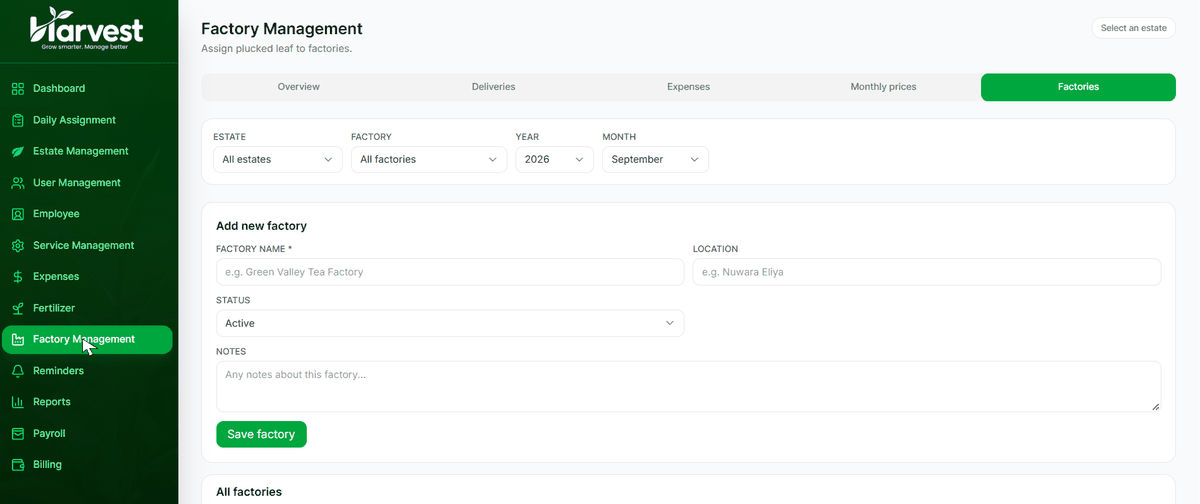
Task: Go to Fertilizer page
Action: pos(87,308)
